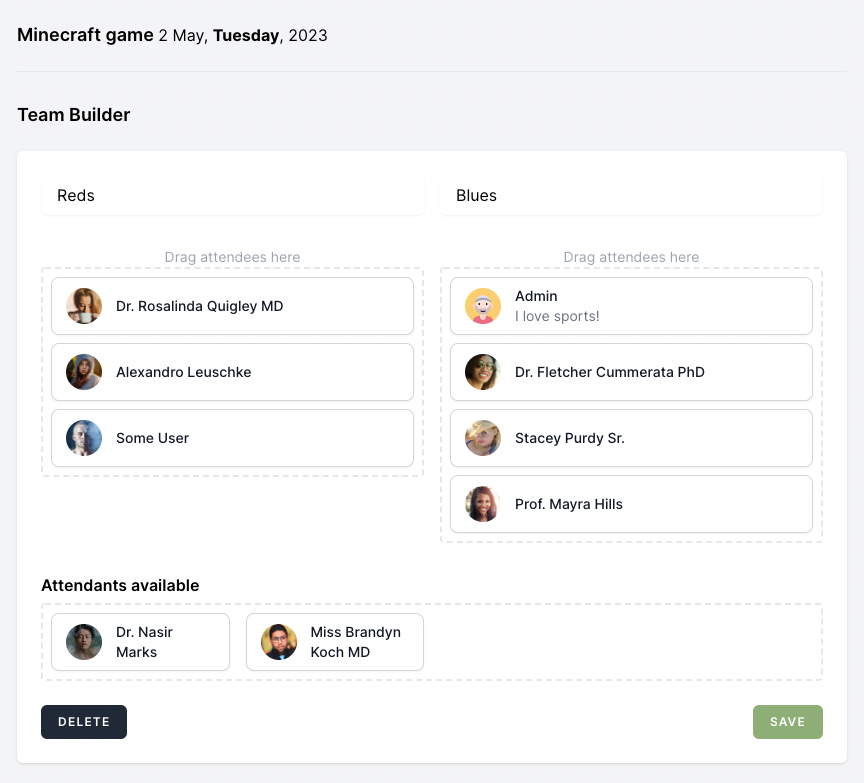The image size is (864, 783).
Task: Click the Admin cartoon avatar icon
Action: 483,306
